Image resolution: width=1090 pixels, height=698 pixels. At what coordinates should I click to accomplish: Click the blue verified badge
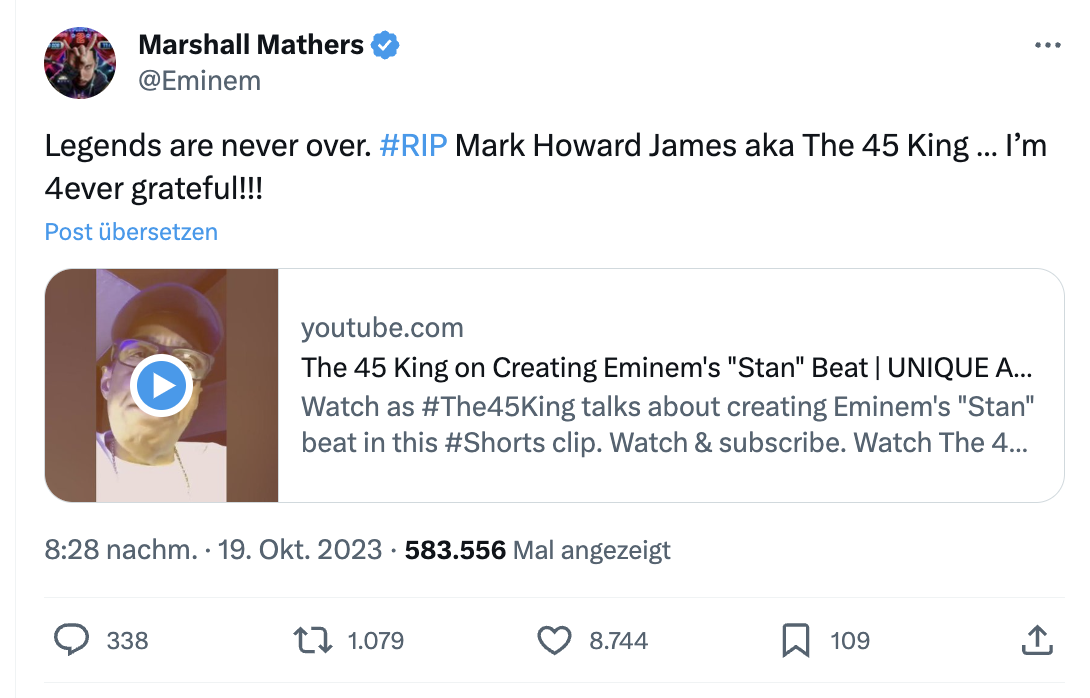(386, 45)
